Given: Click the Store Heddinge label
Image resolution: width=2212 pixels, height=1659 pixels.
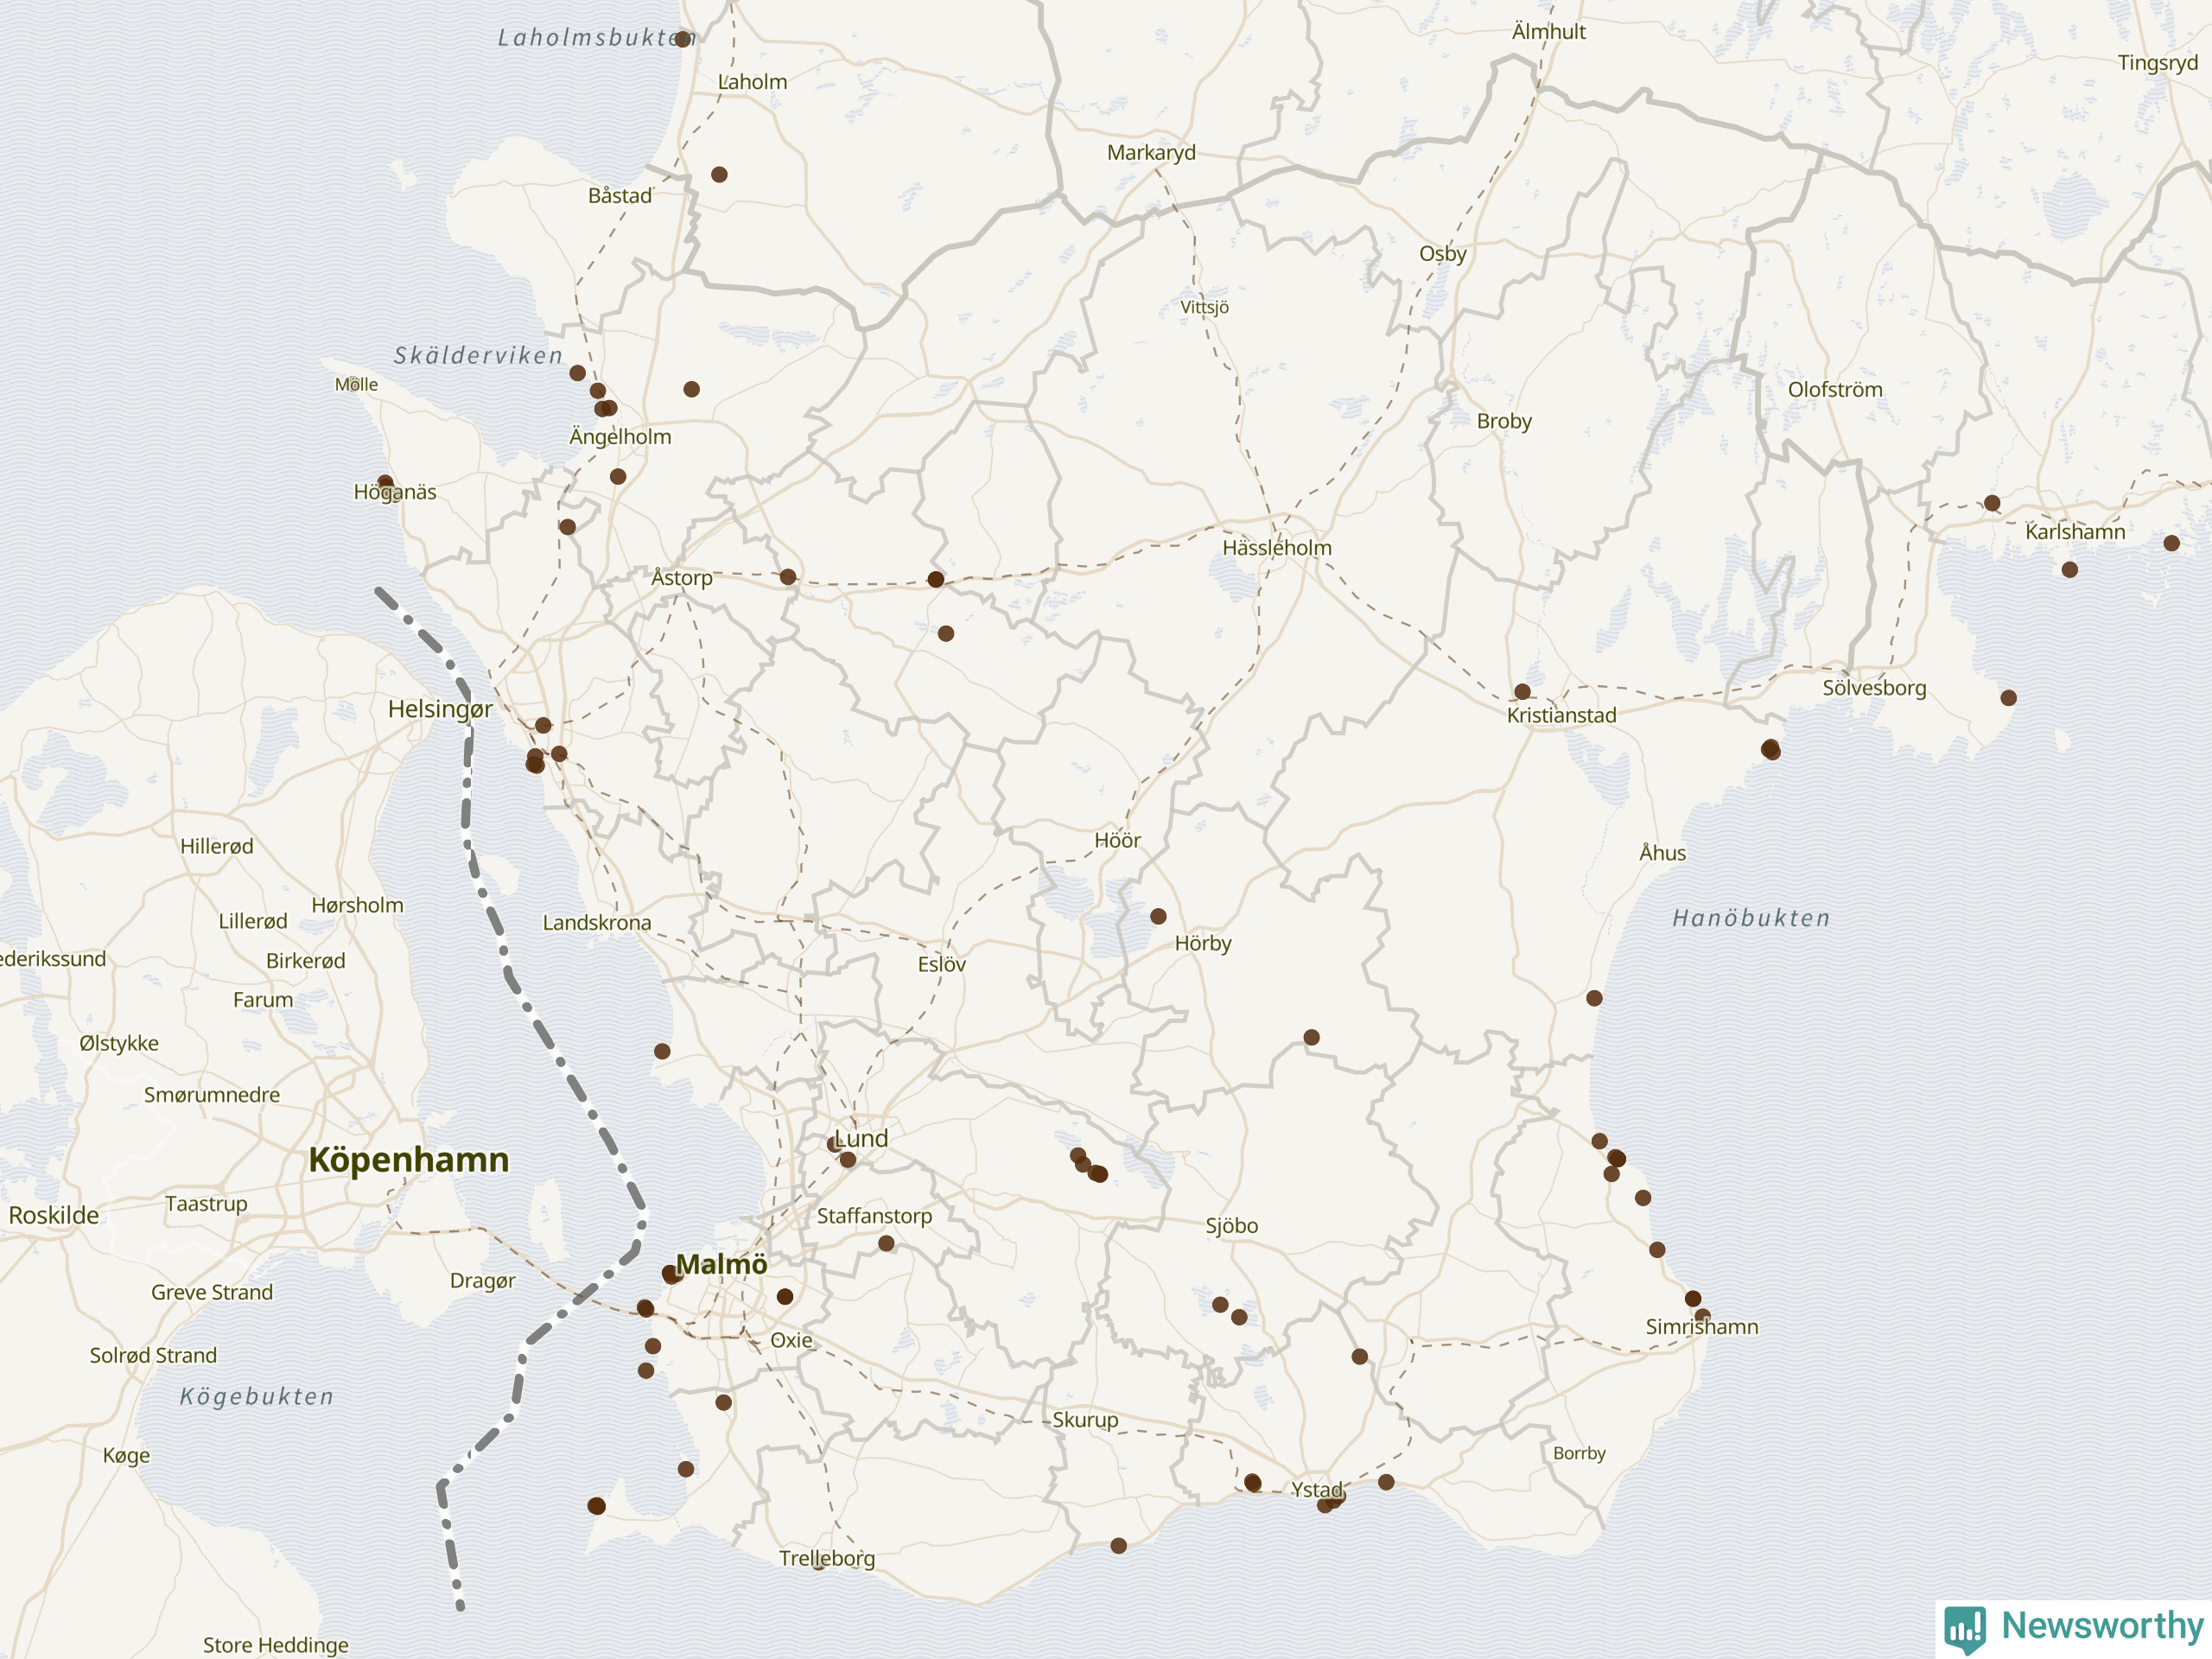Looking at the screenshot, I should [x=276, y=1645].
